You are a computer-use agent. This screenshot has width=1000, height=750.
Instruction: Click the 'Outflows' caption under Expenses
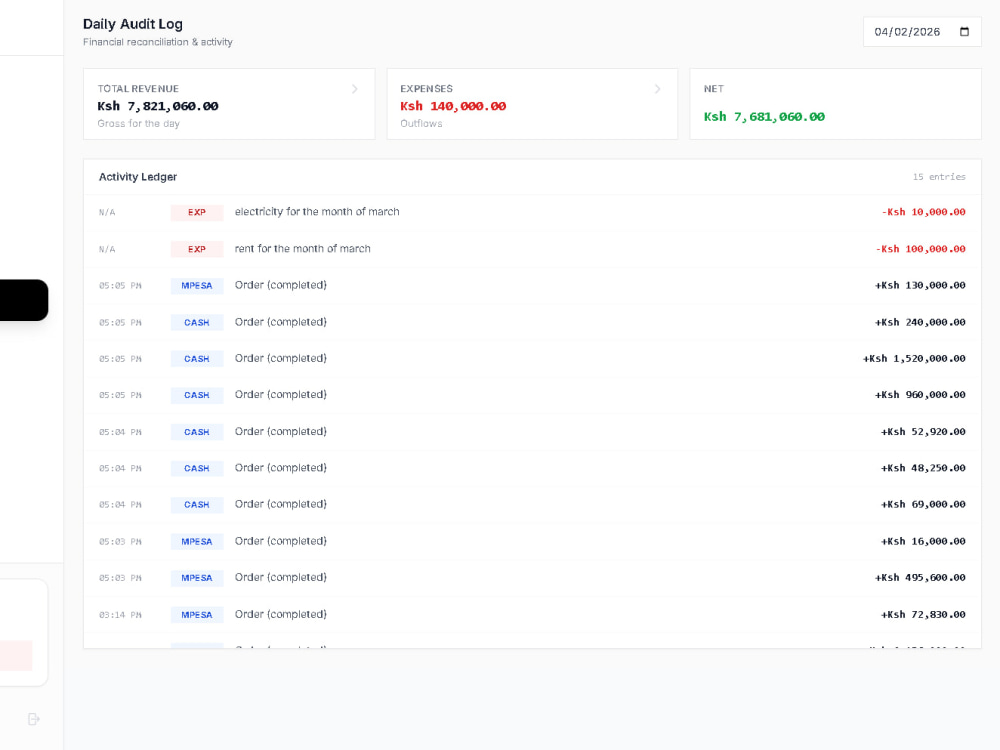pyautogui.click(x=421, y=124)
